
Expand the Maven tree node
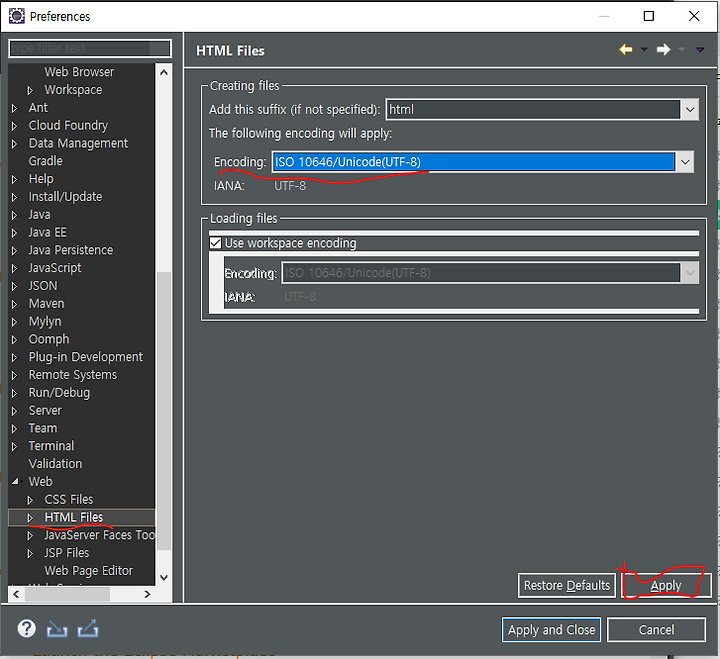coord(14,304)
